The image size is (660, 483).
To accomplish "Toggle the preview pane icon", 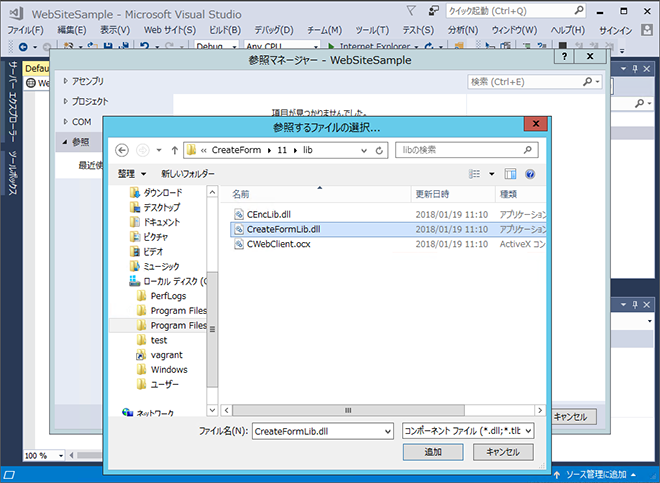I will [x=510, y=174].
